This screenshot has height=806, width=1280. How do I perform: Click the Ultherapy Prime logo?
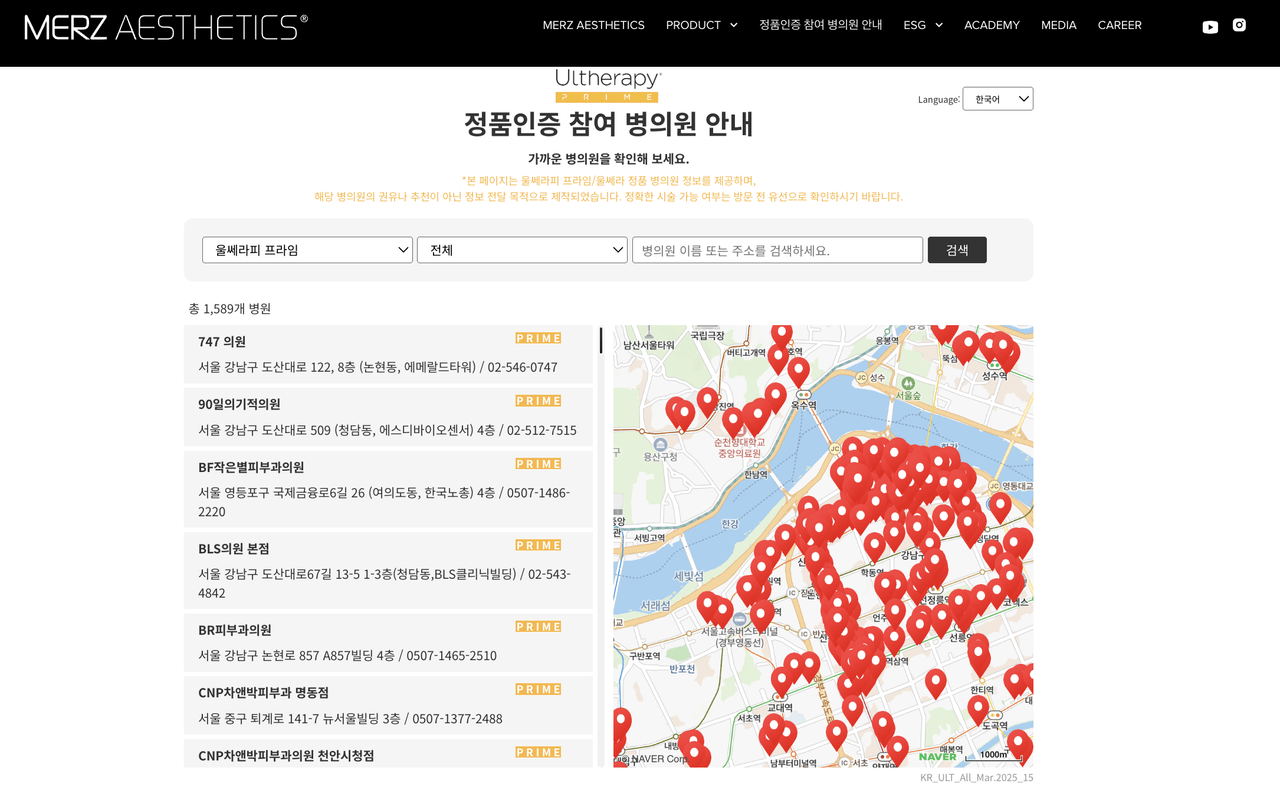click(x=608, y=85)
